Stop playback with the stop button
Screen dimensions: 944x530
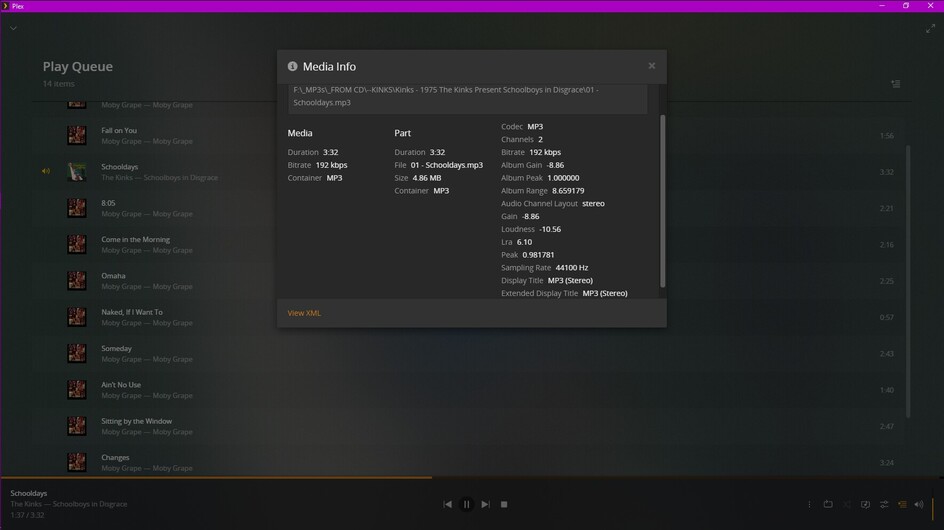(x=504, y=504)
